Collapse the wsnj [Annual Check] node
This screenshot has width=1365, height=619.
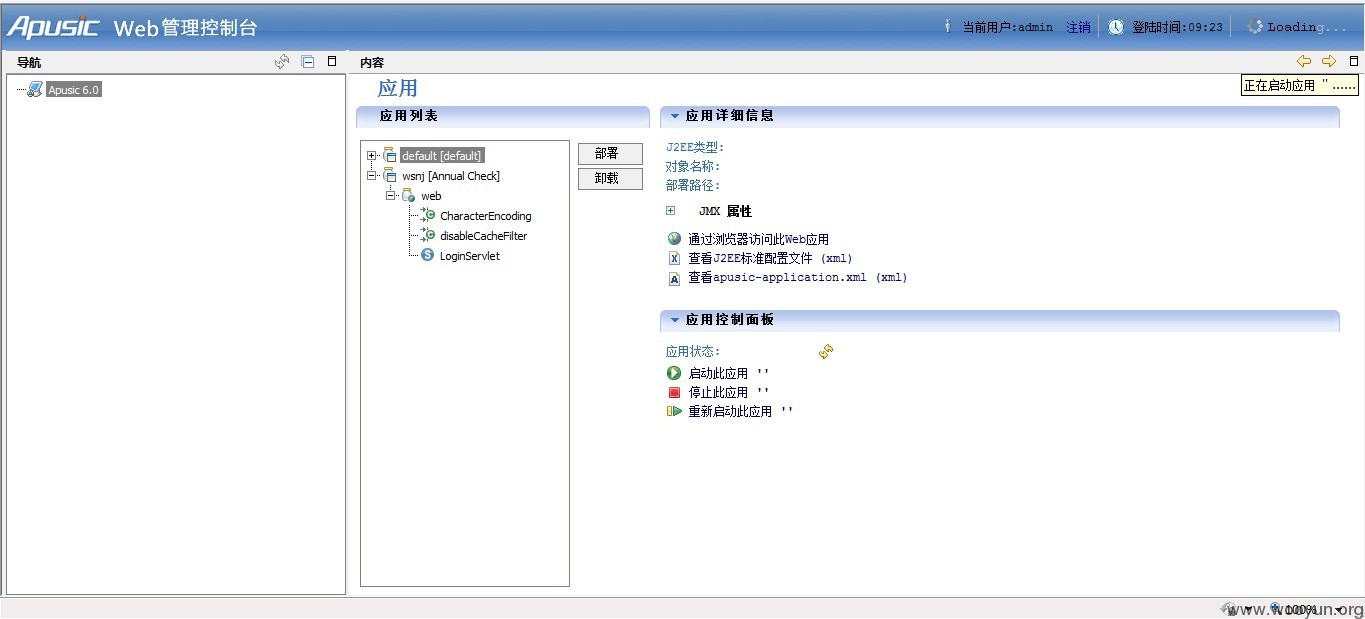click(x=372, y=176)
